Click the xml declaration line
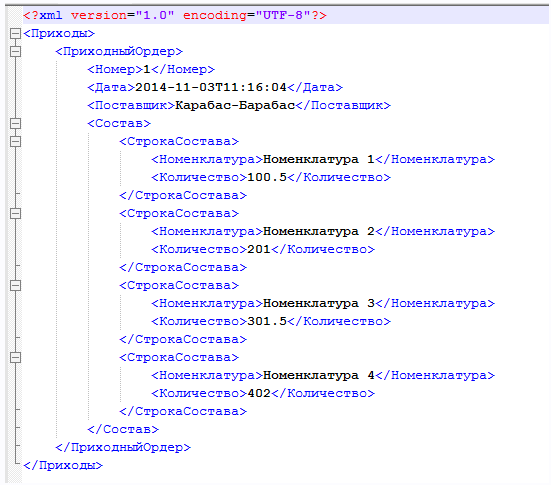The image size is (551, 485). pyautogui.click(x=285, y=15)
